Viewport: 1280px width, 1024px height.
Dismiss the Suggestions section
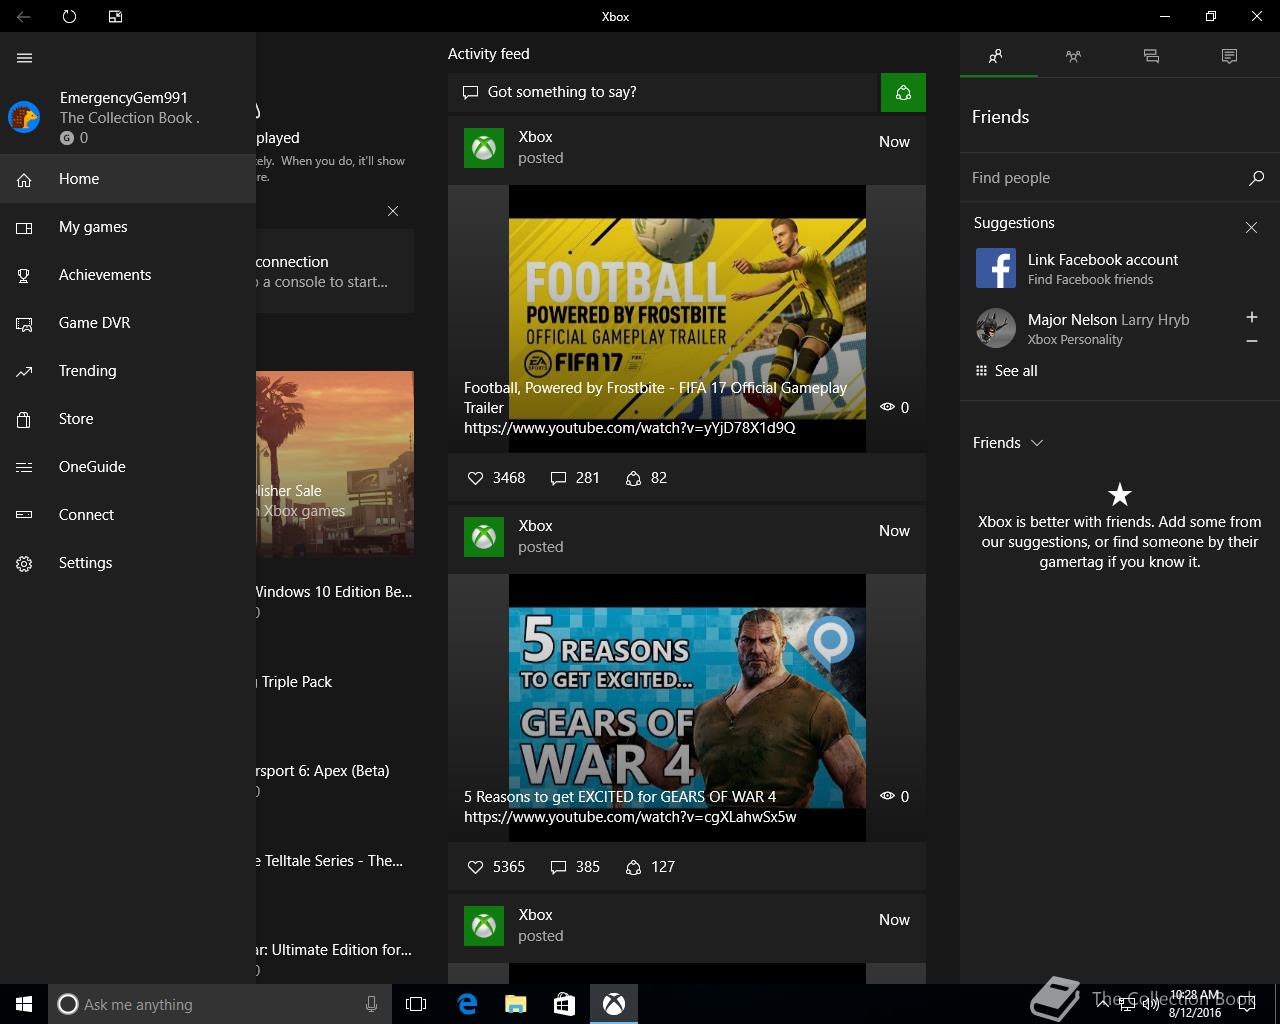point(1251,227)
